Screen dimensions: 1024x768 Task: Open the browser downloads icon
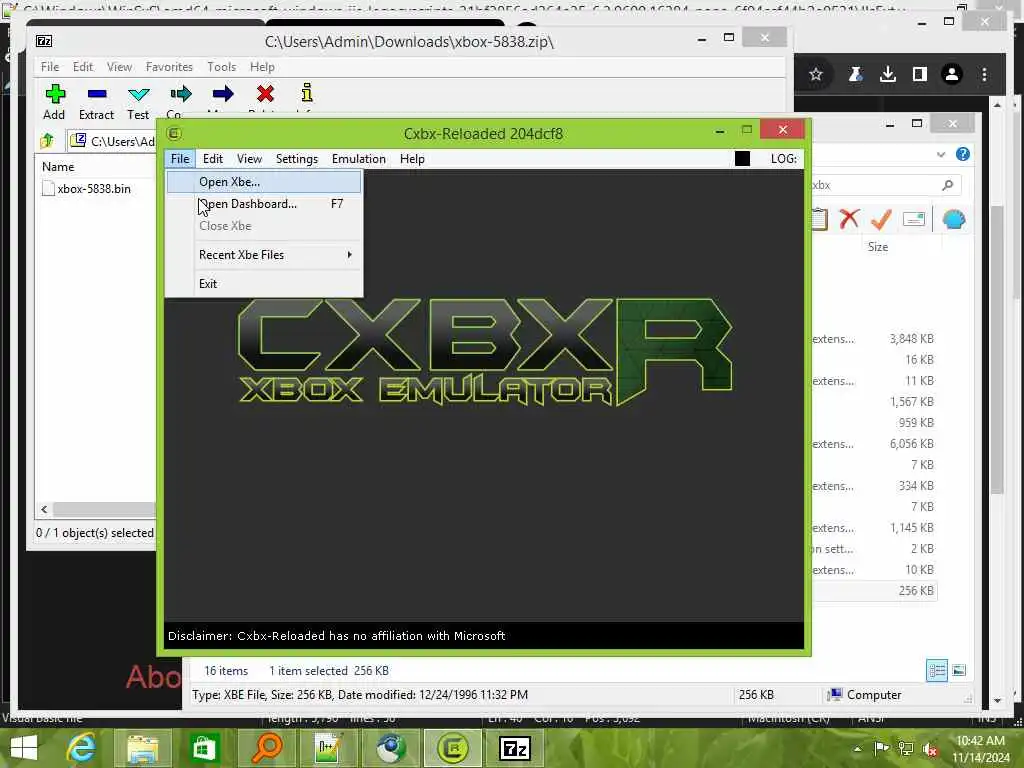point(888,74)
